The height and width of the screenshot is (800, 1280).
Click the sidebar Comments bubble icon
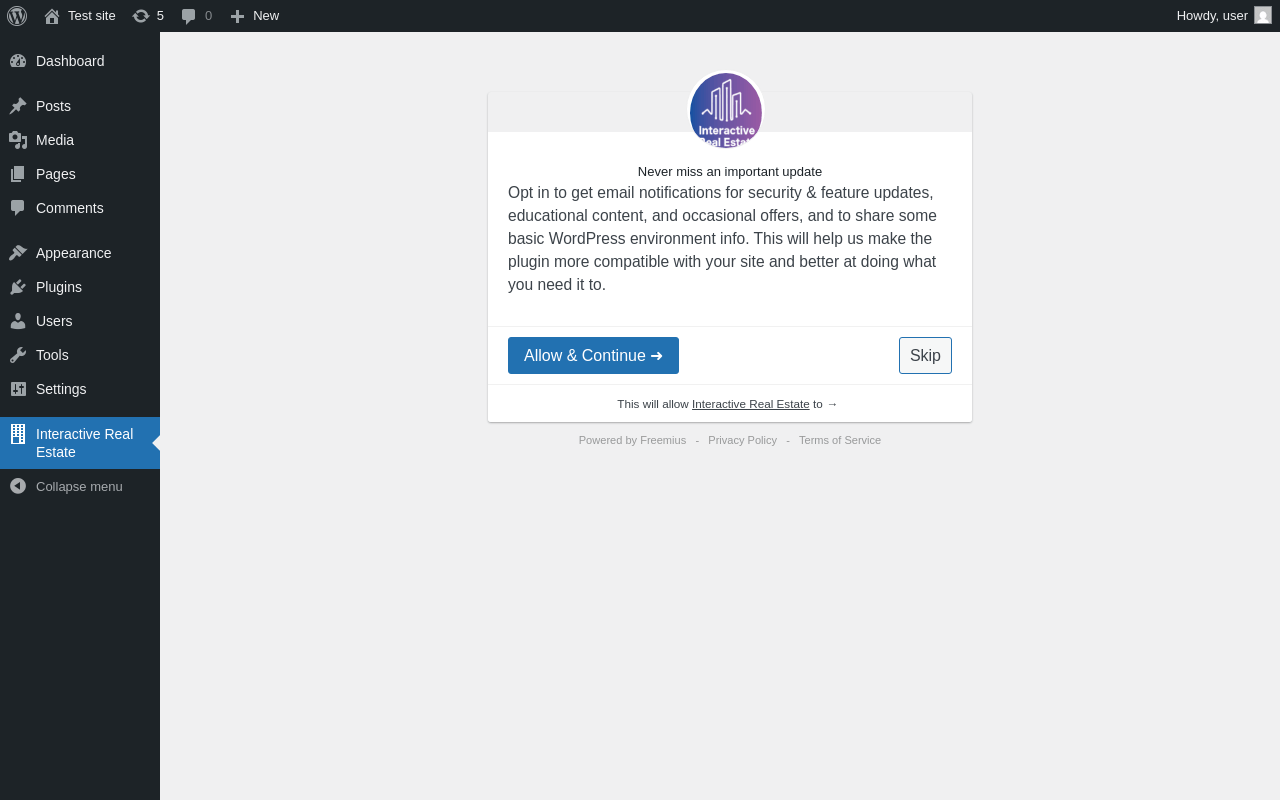18,208
